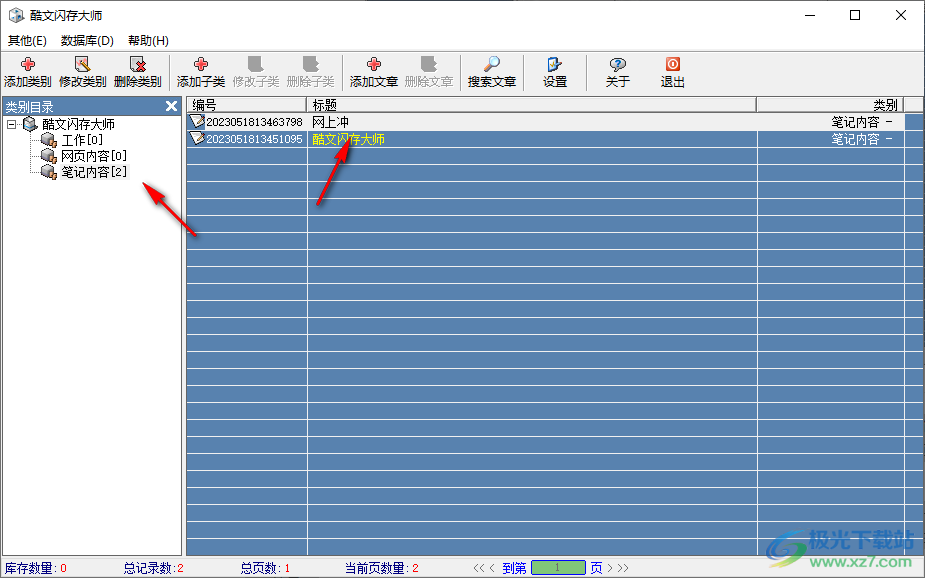Minimize the 酷文闪存大师 window
The height and width of the screenshot is (578, 925).
tap(809, 15)
